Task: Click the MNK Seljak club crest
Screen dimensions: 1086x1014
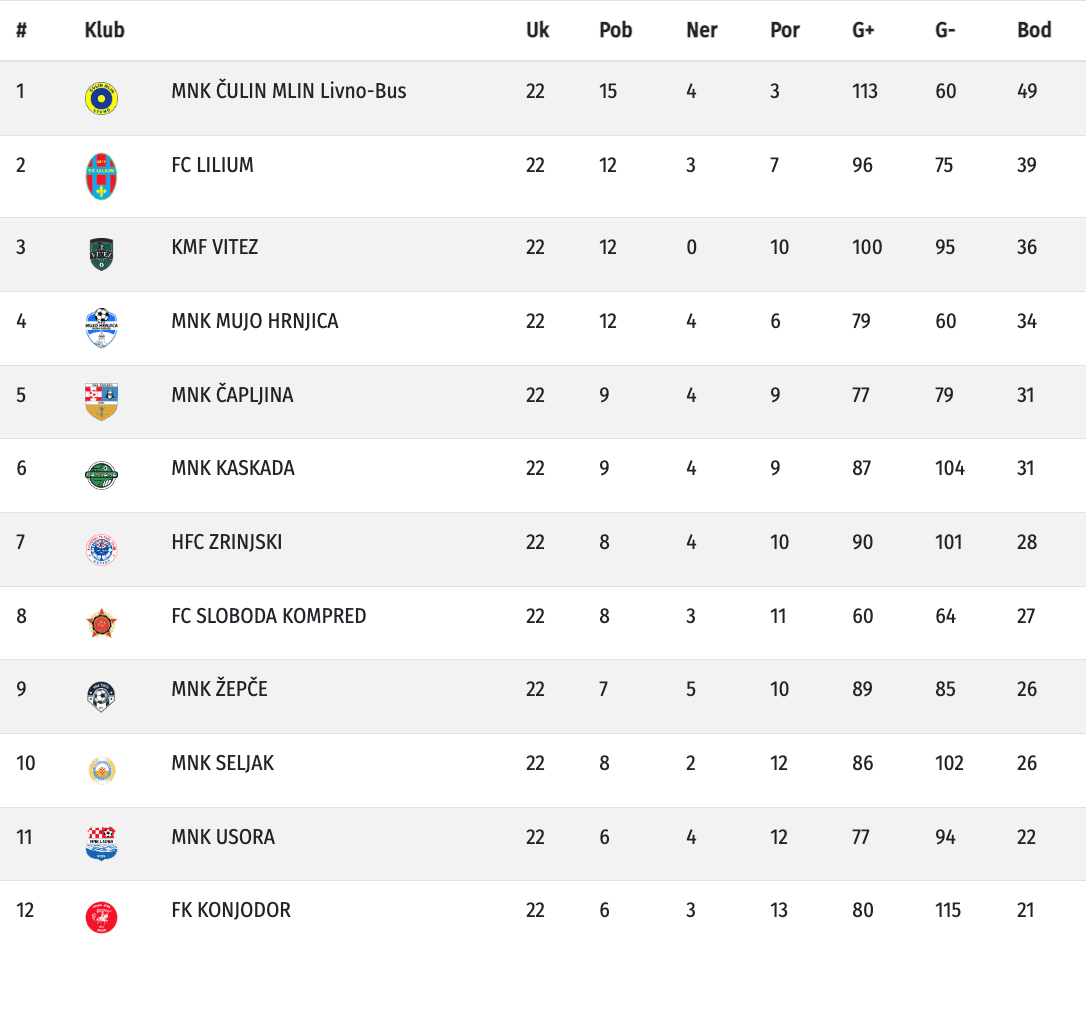Action: click(101, 770)
